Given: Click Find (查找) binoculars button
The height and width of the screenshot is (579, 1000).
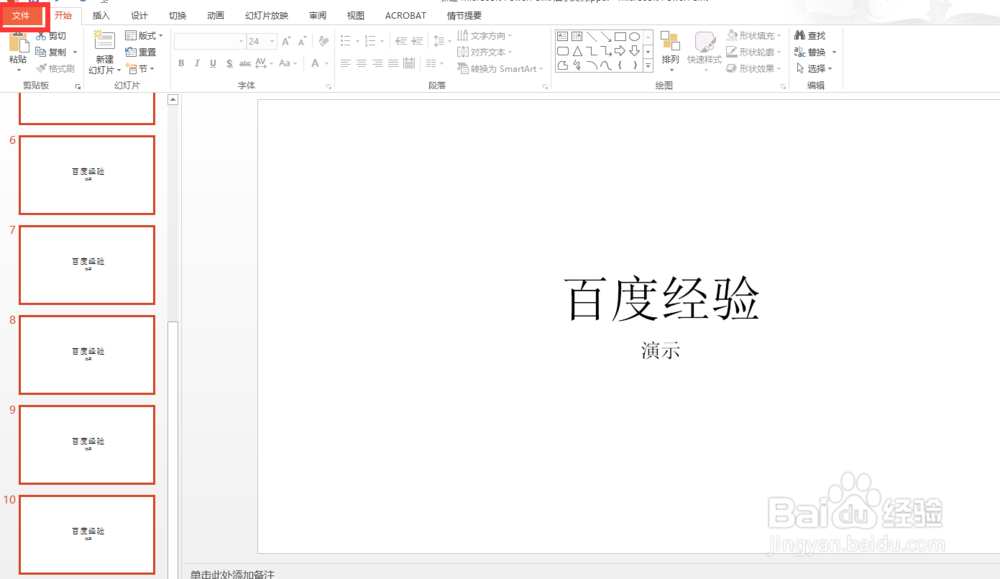Looking at the screenshot, I should 809,36.
